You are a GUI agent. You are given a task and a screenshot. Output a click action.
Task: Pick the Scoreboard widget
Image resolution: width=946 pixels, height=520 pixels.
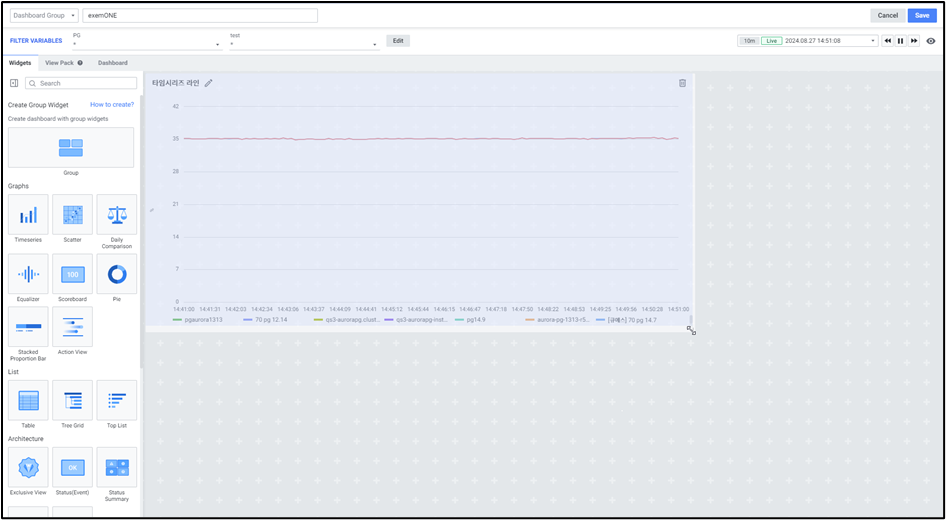click(x=72, y=274)
